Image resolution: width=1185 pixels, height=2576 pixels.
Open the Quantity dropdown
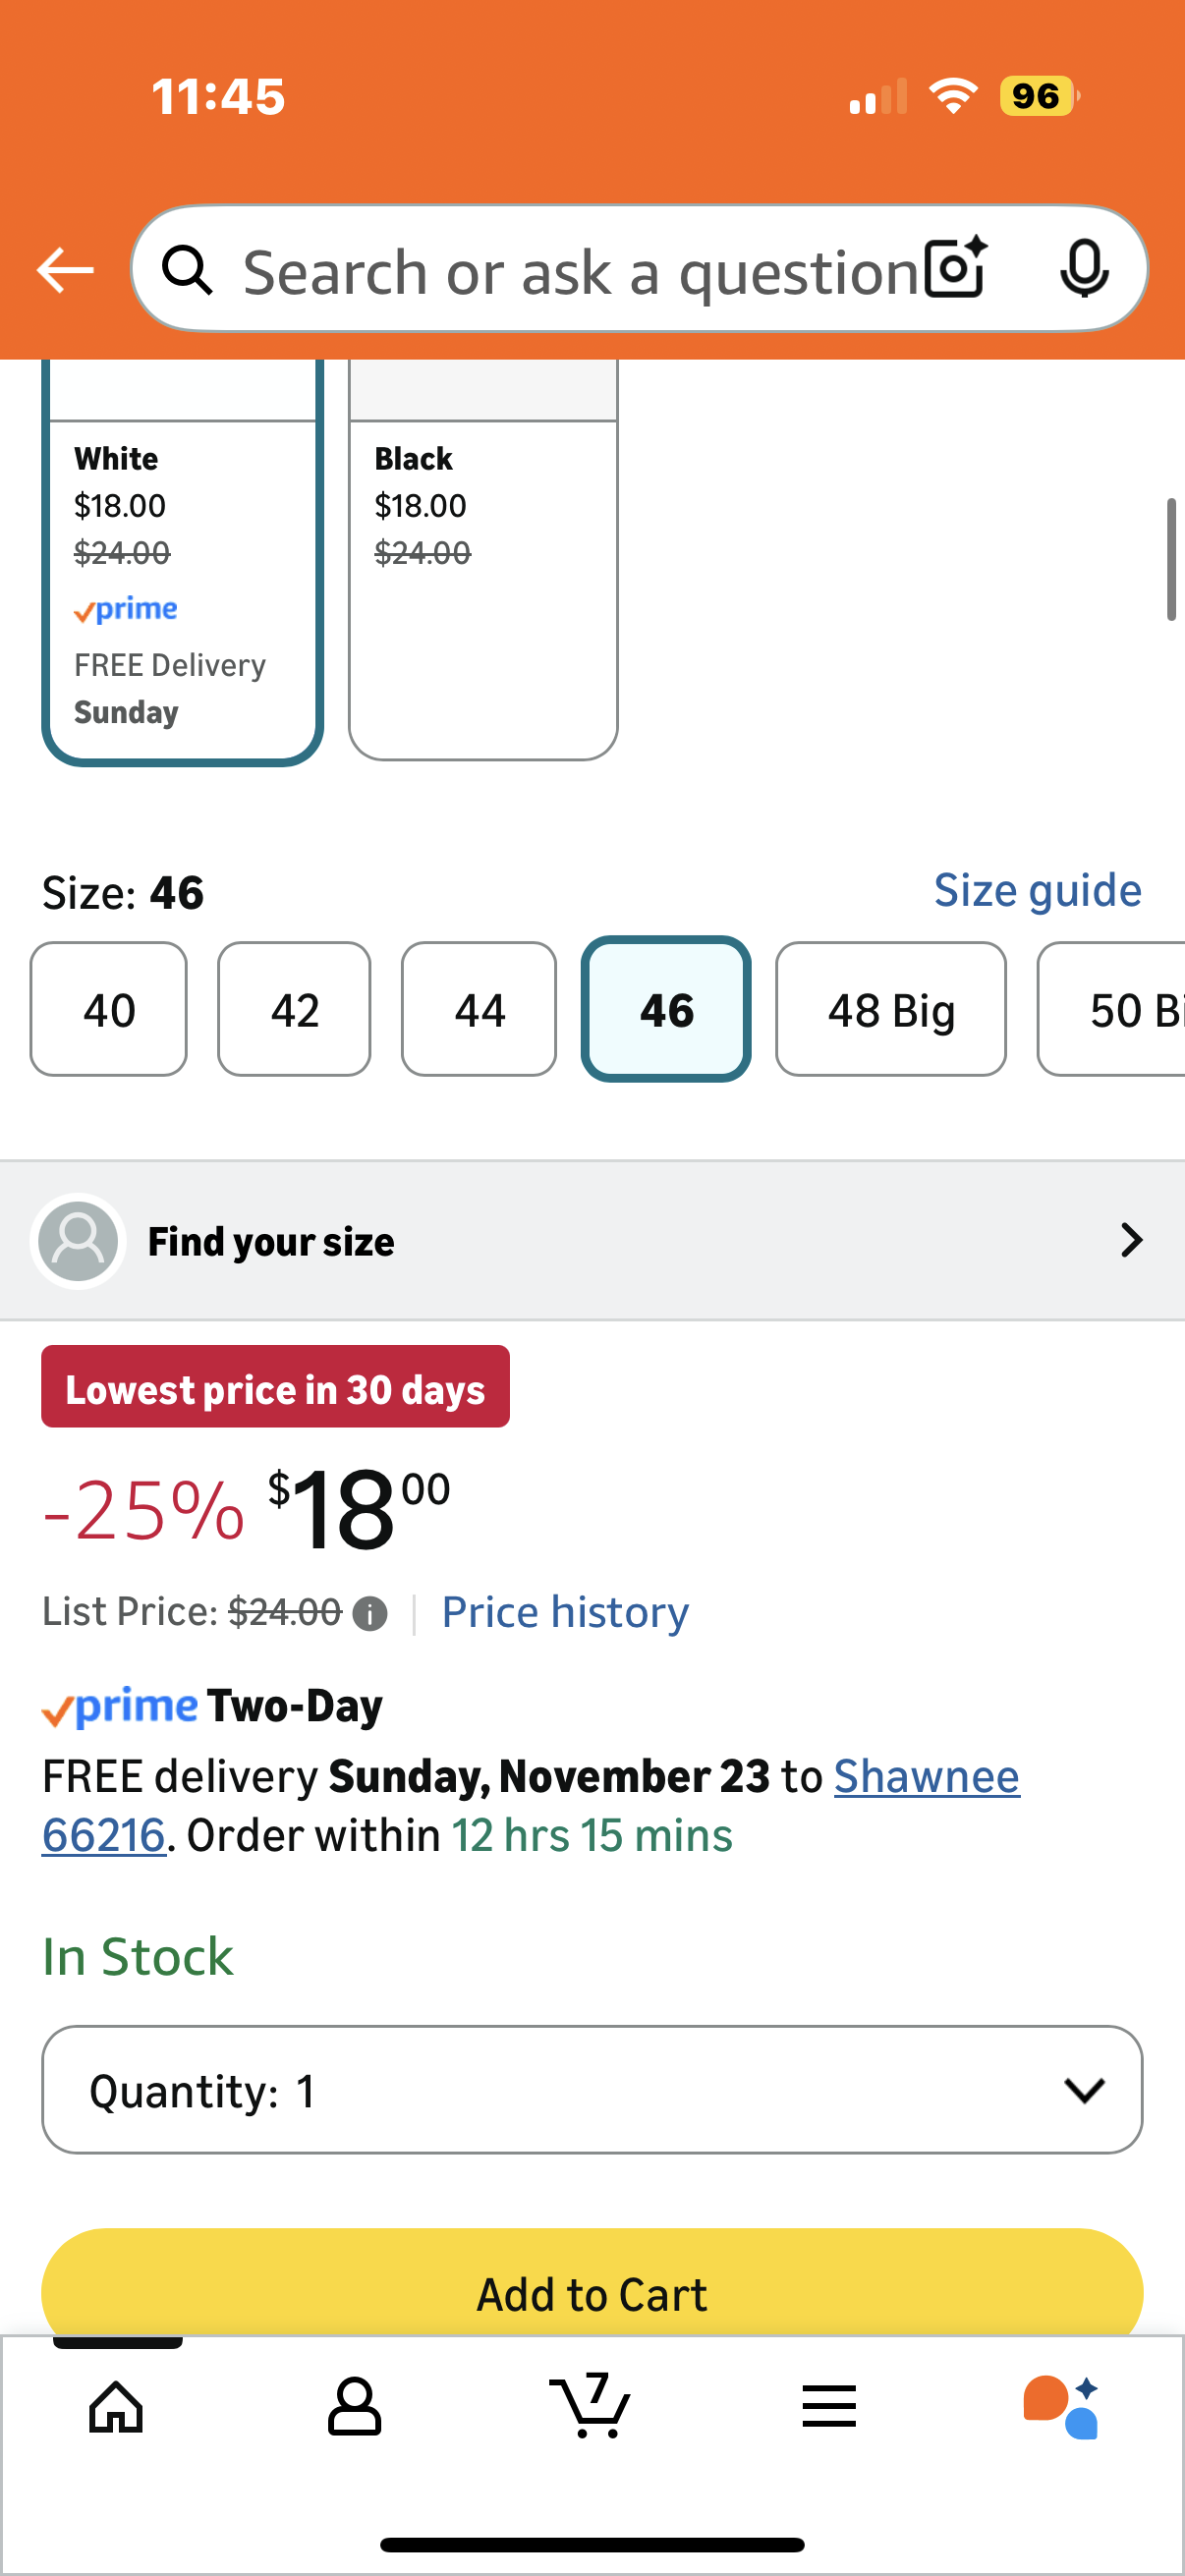pyautogui.click(x=591, y=2090)
